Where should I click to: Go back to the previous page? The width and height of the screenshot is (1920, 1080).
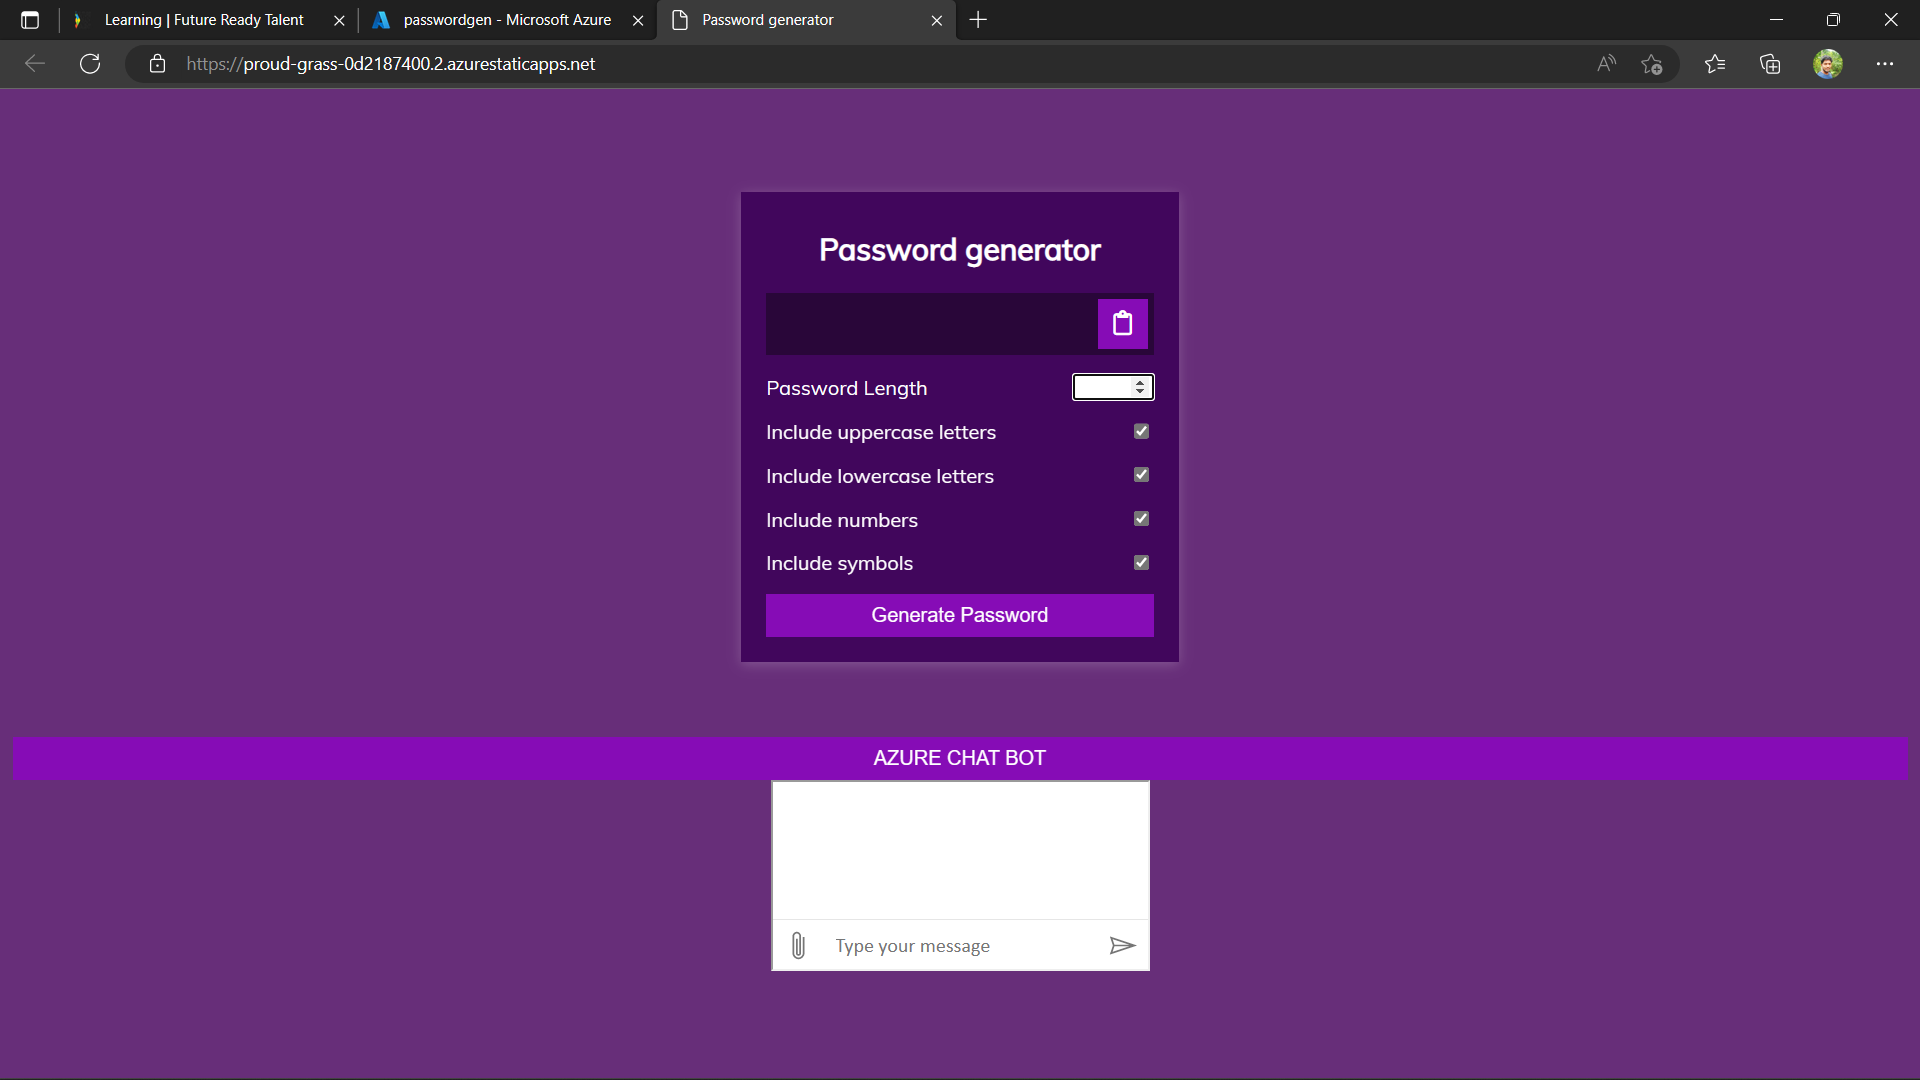click(x=35, y=63)
